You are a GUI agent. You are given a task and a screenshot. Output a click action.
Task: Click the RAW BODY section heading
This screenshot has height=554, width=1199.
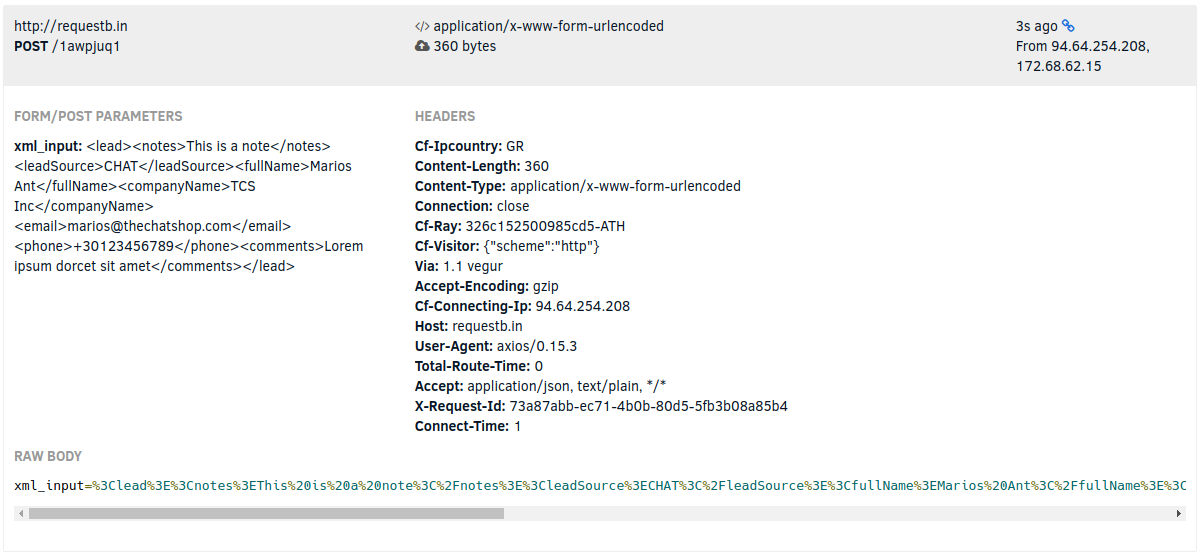point(47,456)
